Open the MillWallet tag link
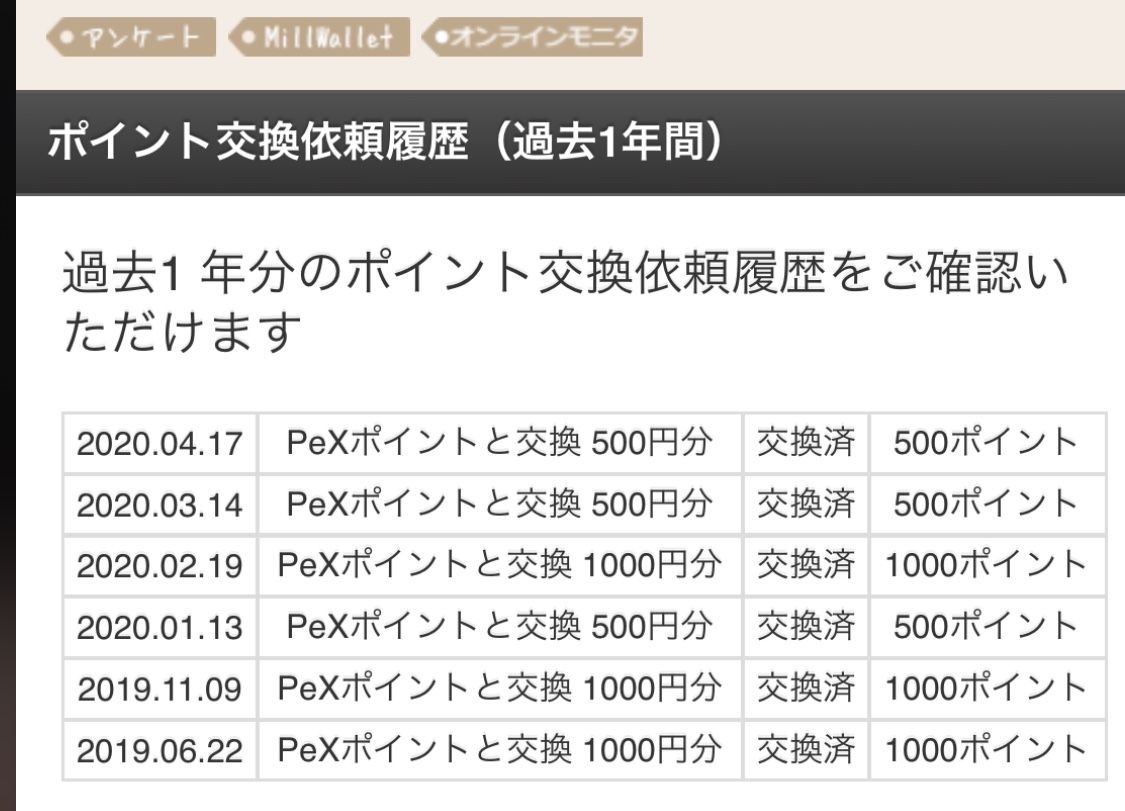Image resolution: width=1125 pixels, height=811 pixels. click(x=319, y=37)
